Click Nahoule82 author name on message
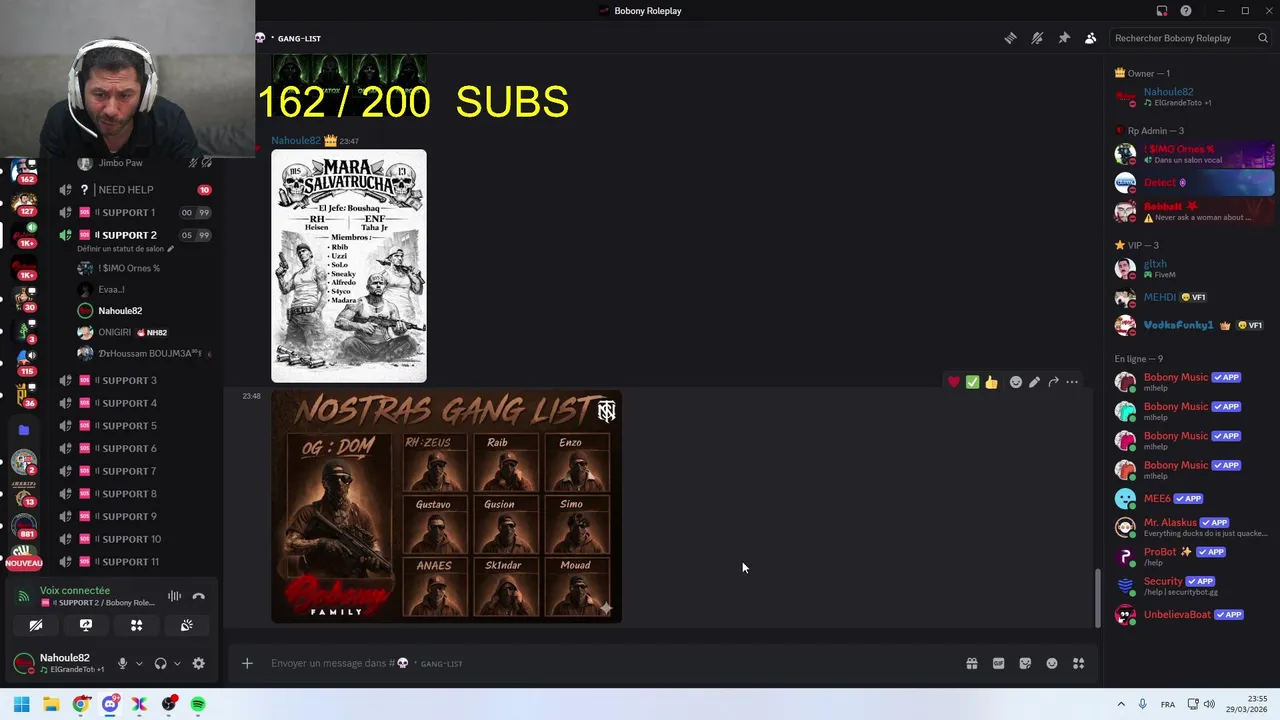Image resolution: width=1280 pixels, height=720 pixels. pos(296,141)
